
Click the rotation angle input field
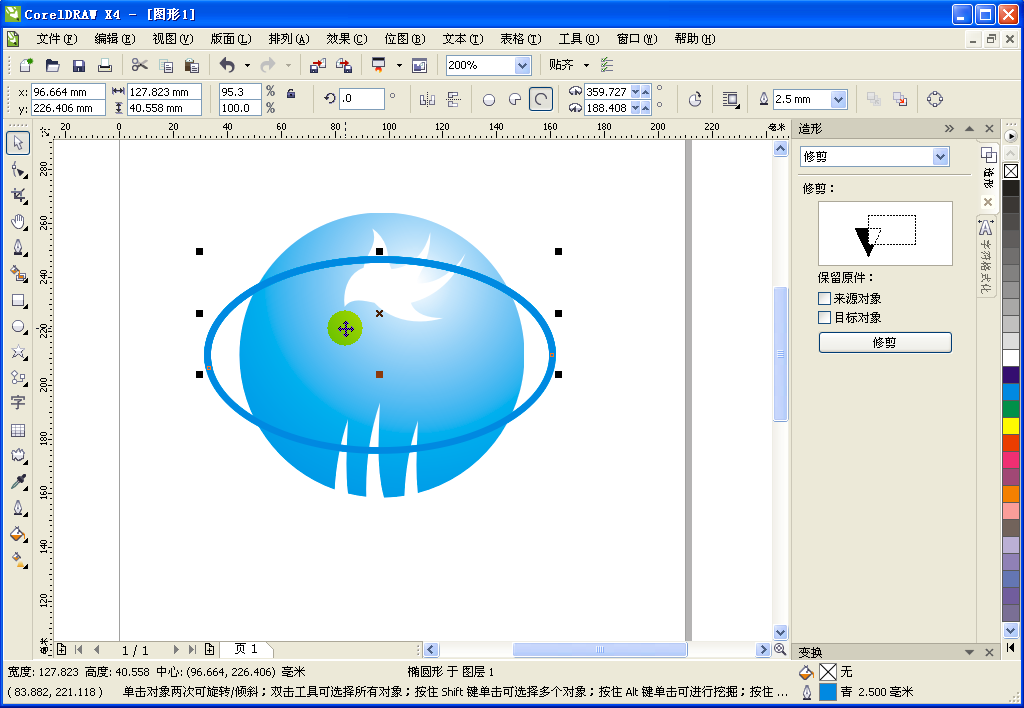pyautogui.click(x=361, y=99)
